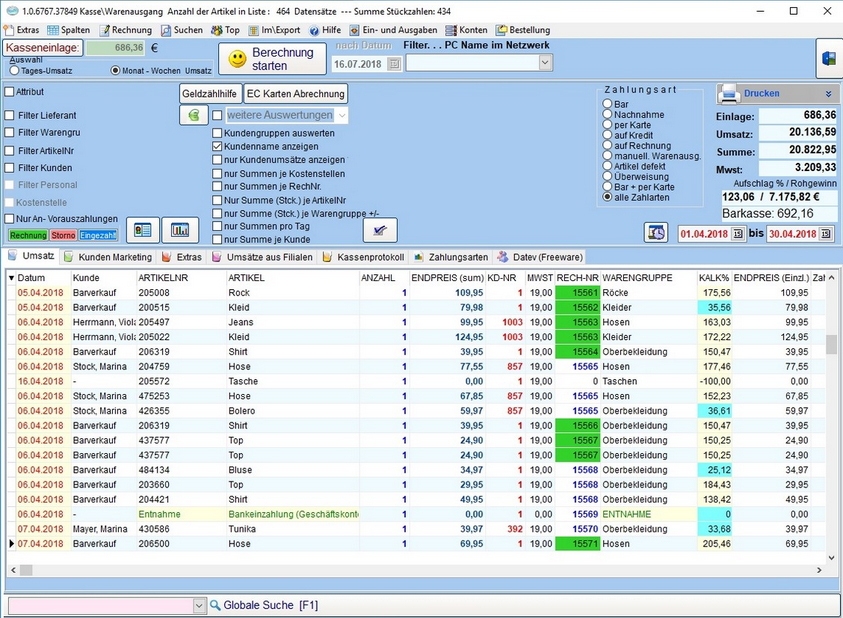Image resolution: width=843 pixels, height=618 pixels.
Task: Click the Kasseneinlage amount input field
Action: [x=115, y=47]
